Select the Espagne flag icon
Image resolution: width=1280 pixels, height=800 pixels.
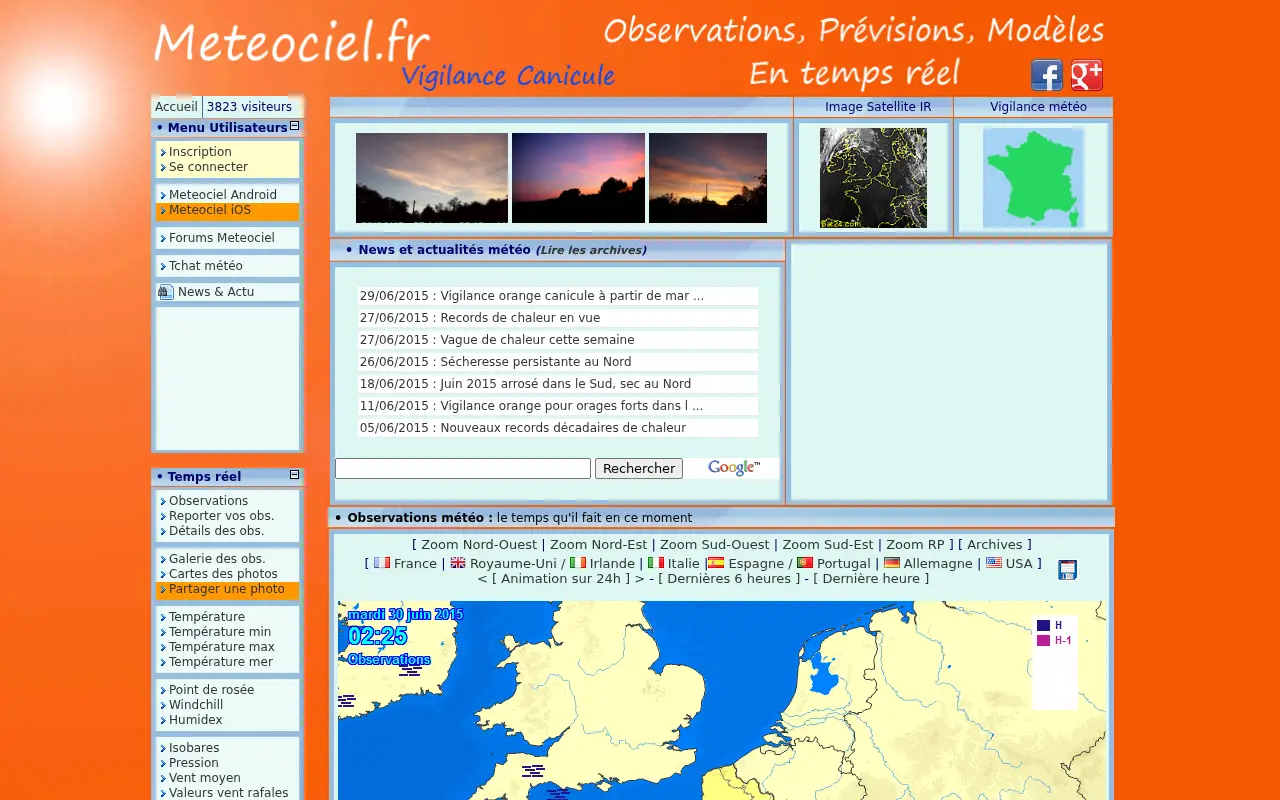pyautogui.click(x=716, y=563)
